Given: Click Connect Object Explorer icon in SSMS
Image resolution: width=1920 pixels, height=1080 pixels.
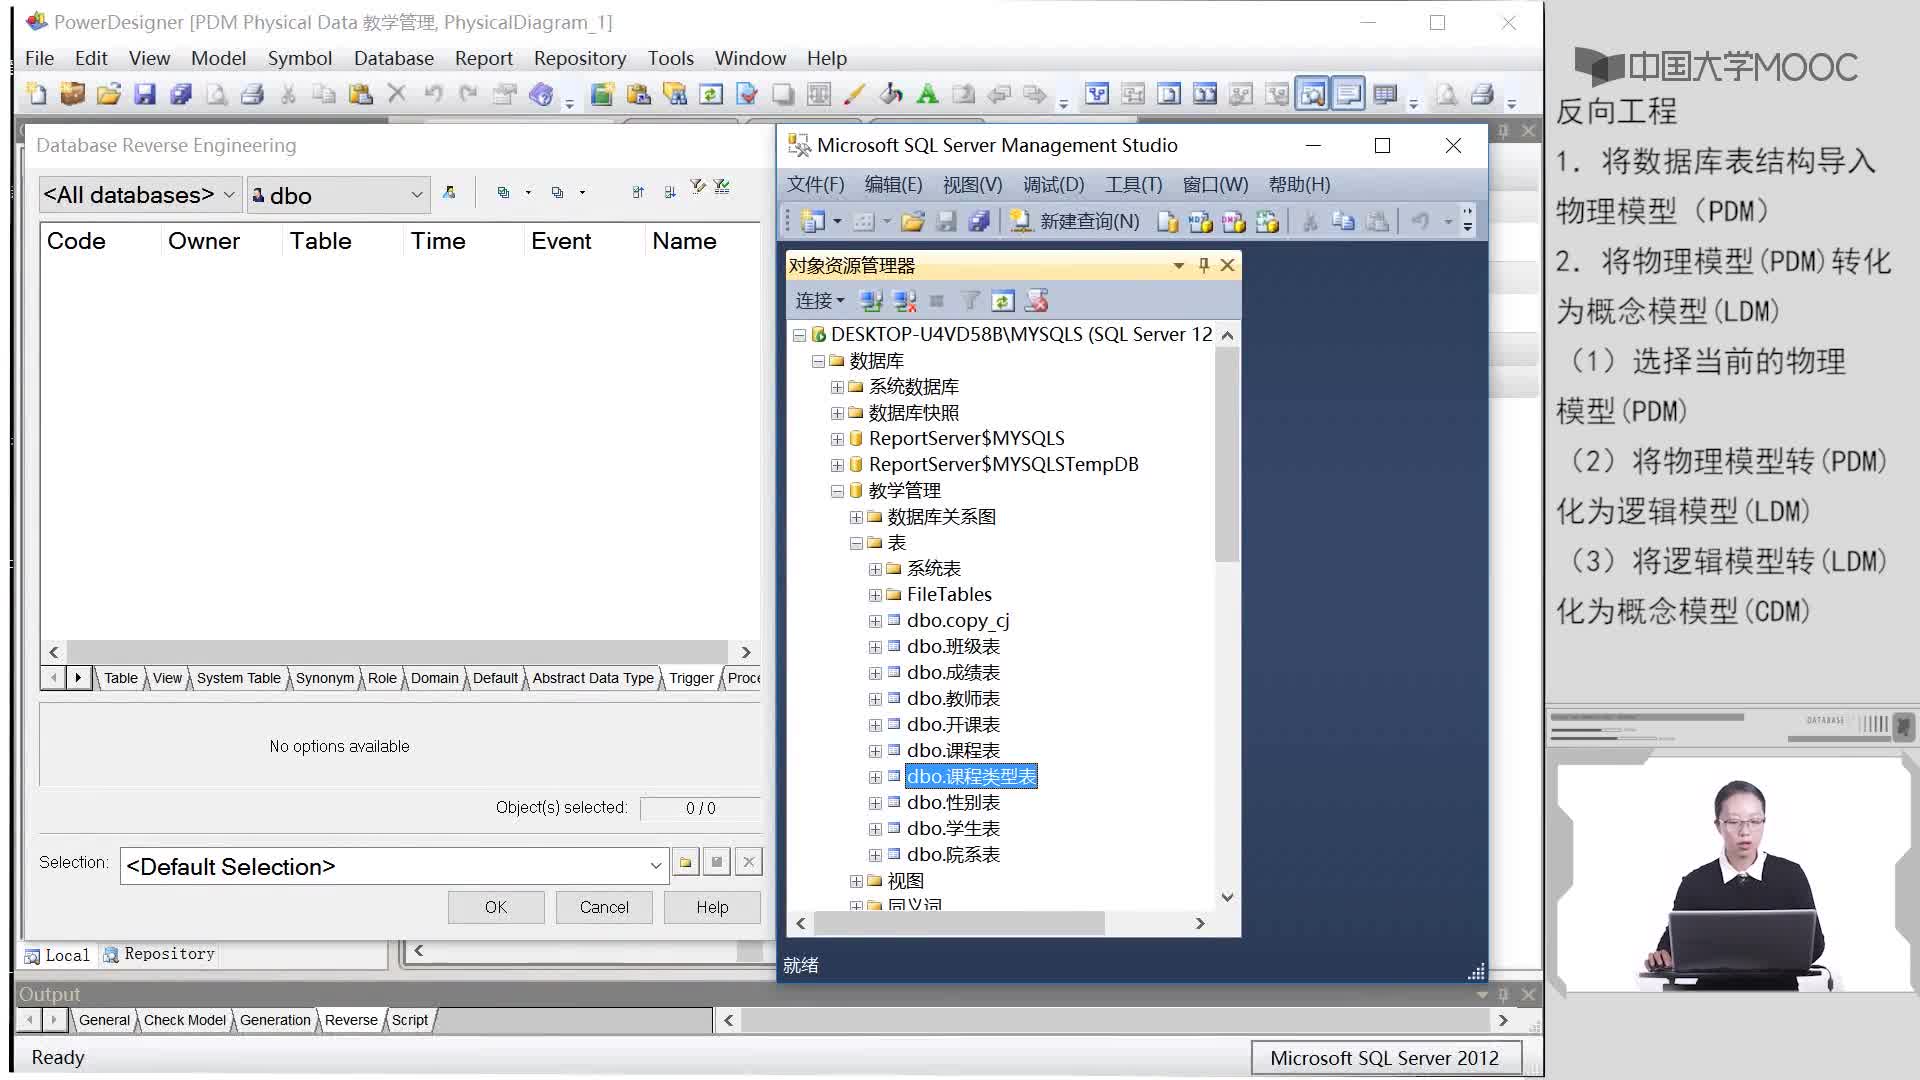Looking at the screenshot, I should tap(871, 301).
